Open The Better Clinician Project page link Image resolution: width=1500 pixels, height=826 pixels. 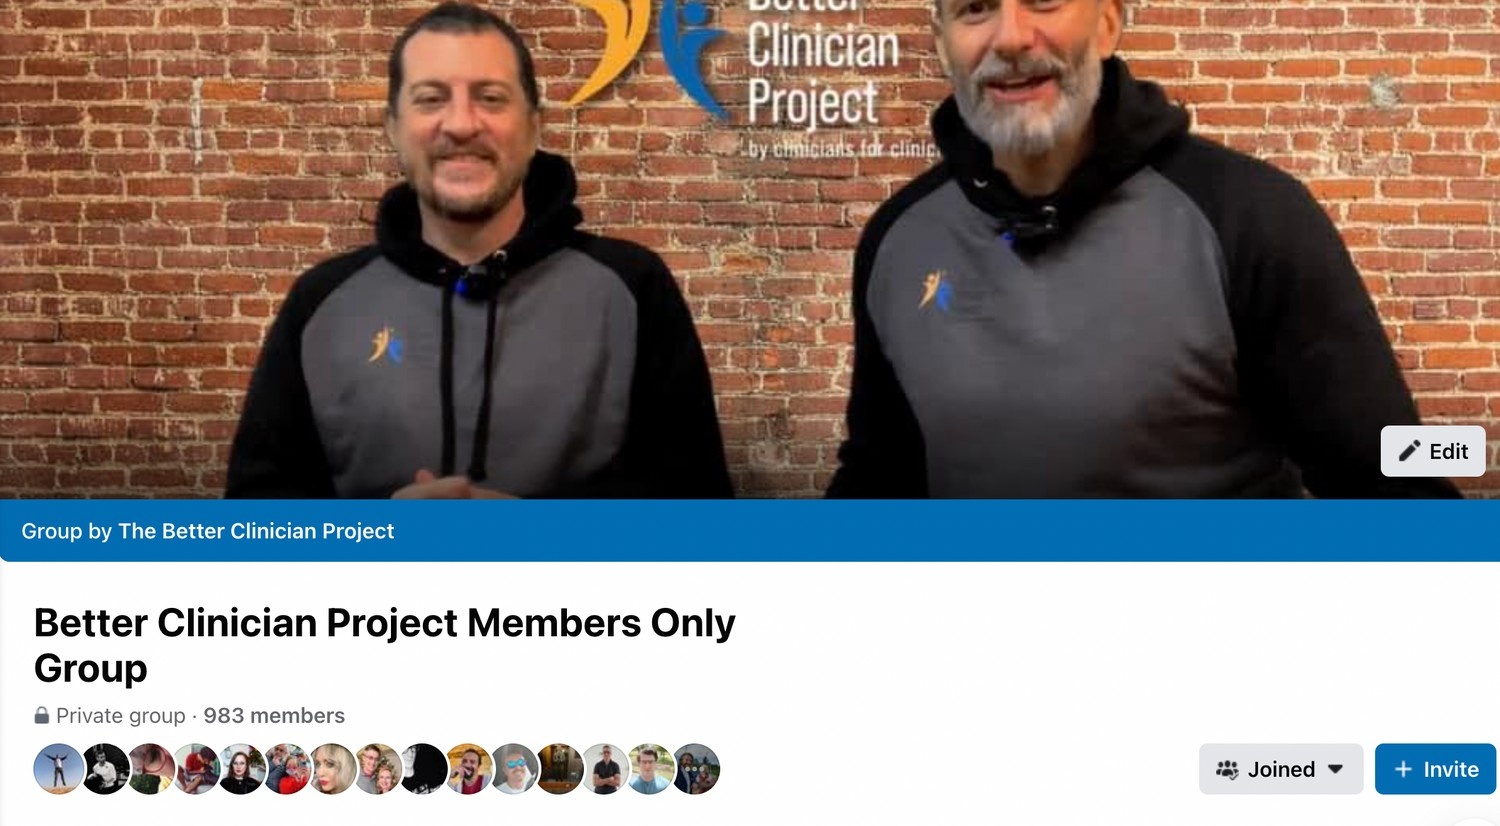(256, 531)
